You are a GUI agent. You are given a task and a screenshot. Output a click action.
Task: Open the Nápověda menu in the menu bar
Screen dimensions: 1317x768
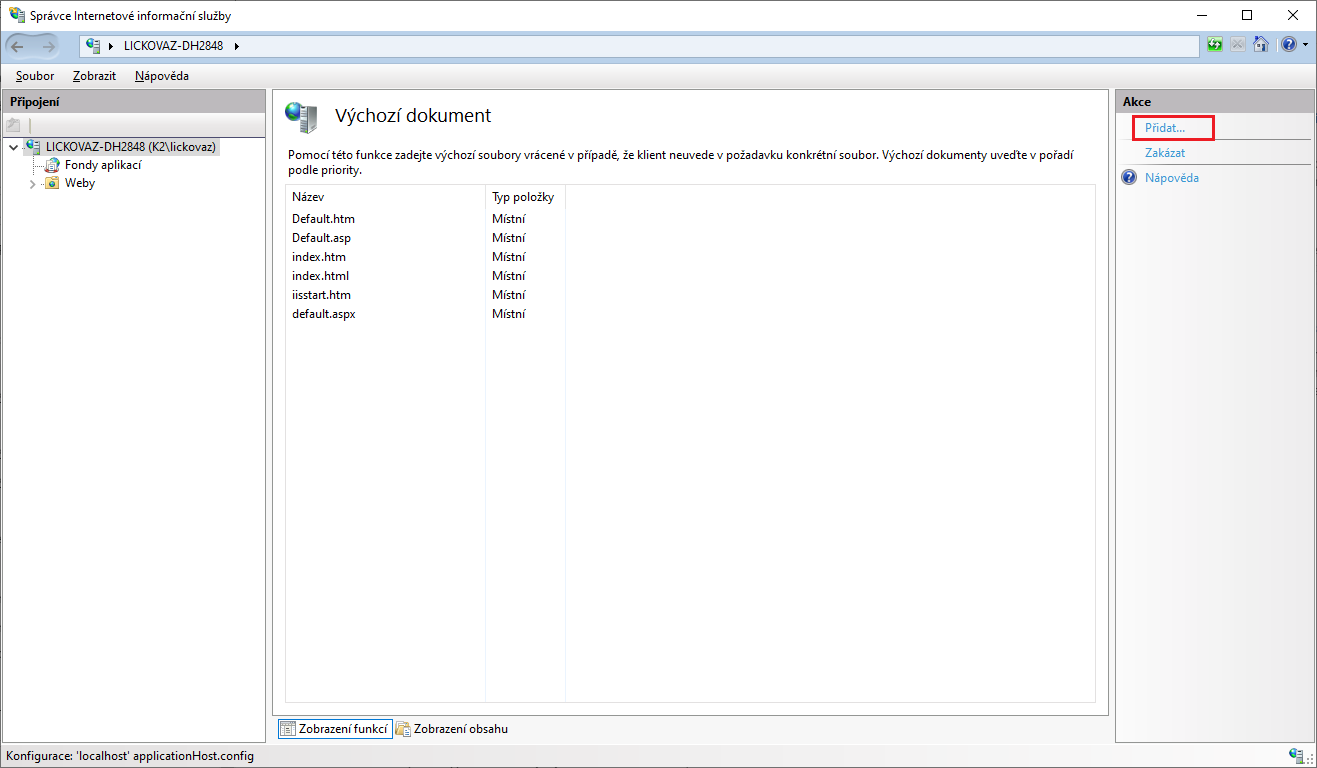coord(162,76)
